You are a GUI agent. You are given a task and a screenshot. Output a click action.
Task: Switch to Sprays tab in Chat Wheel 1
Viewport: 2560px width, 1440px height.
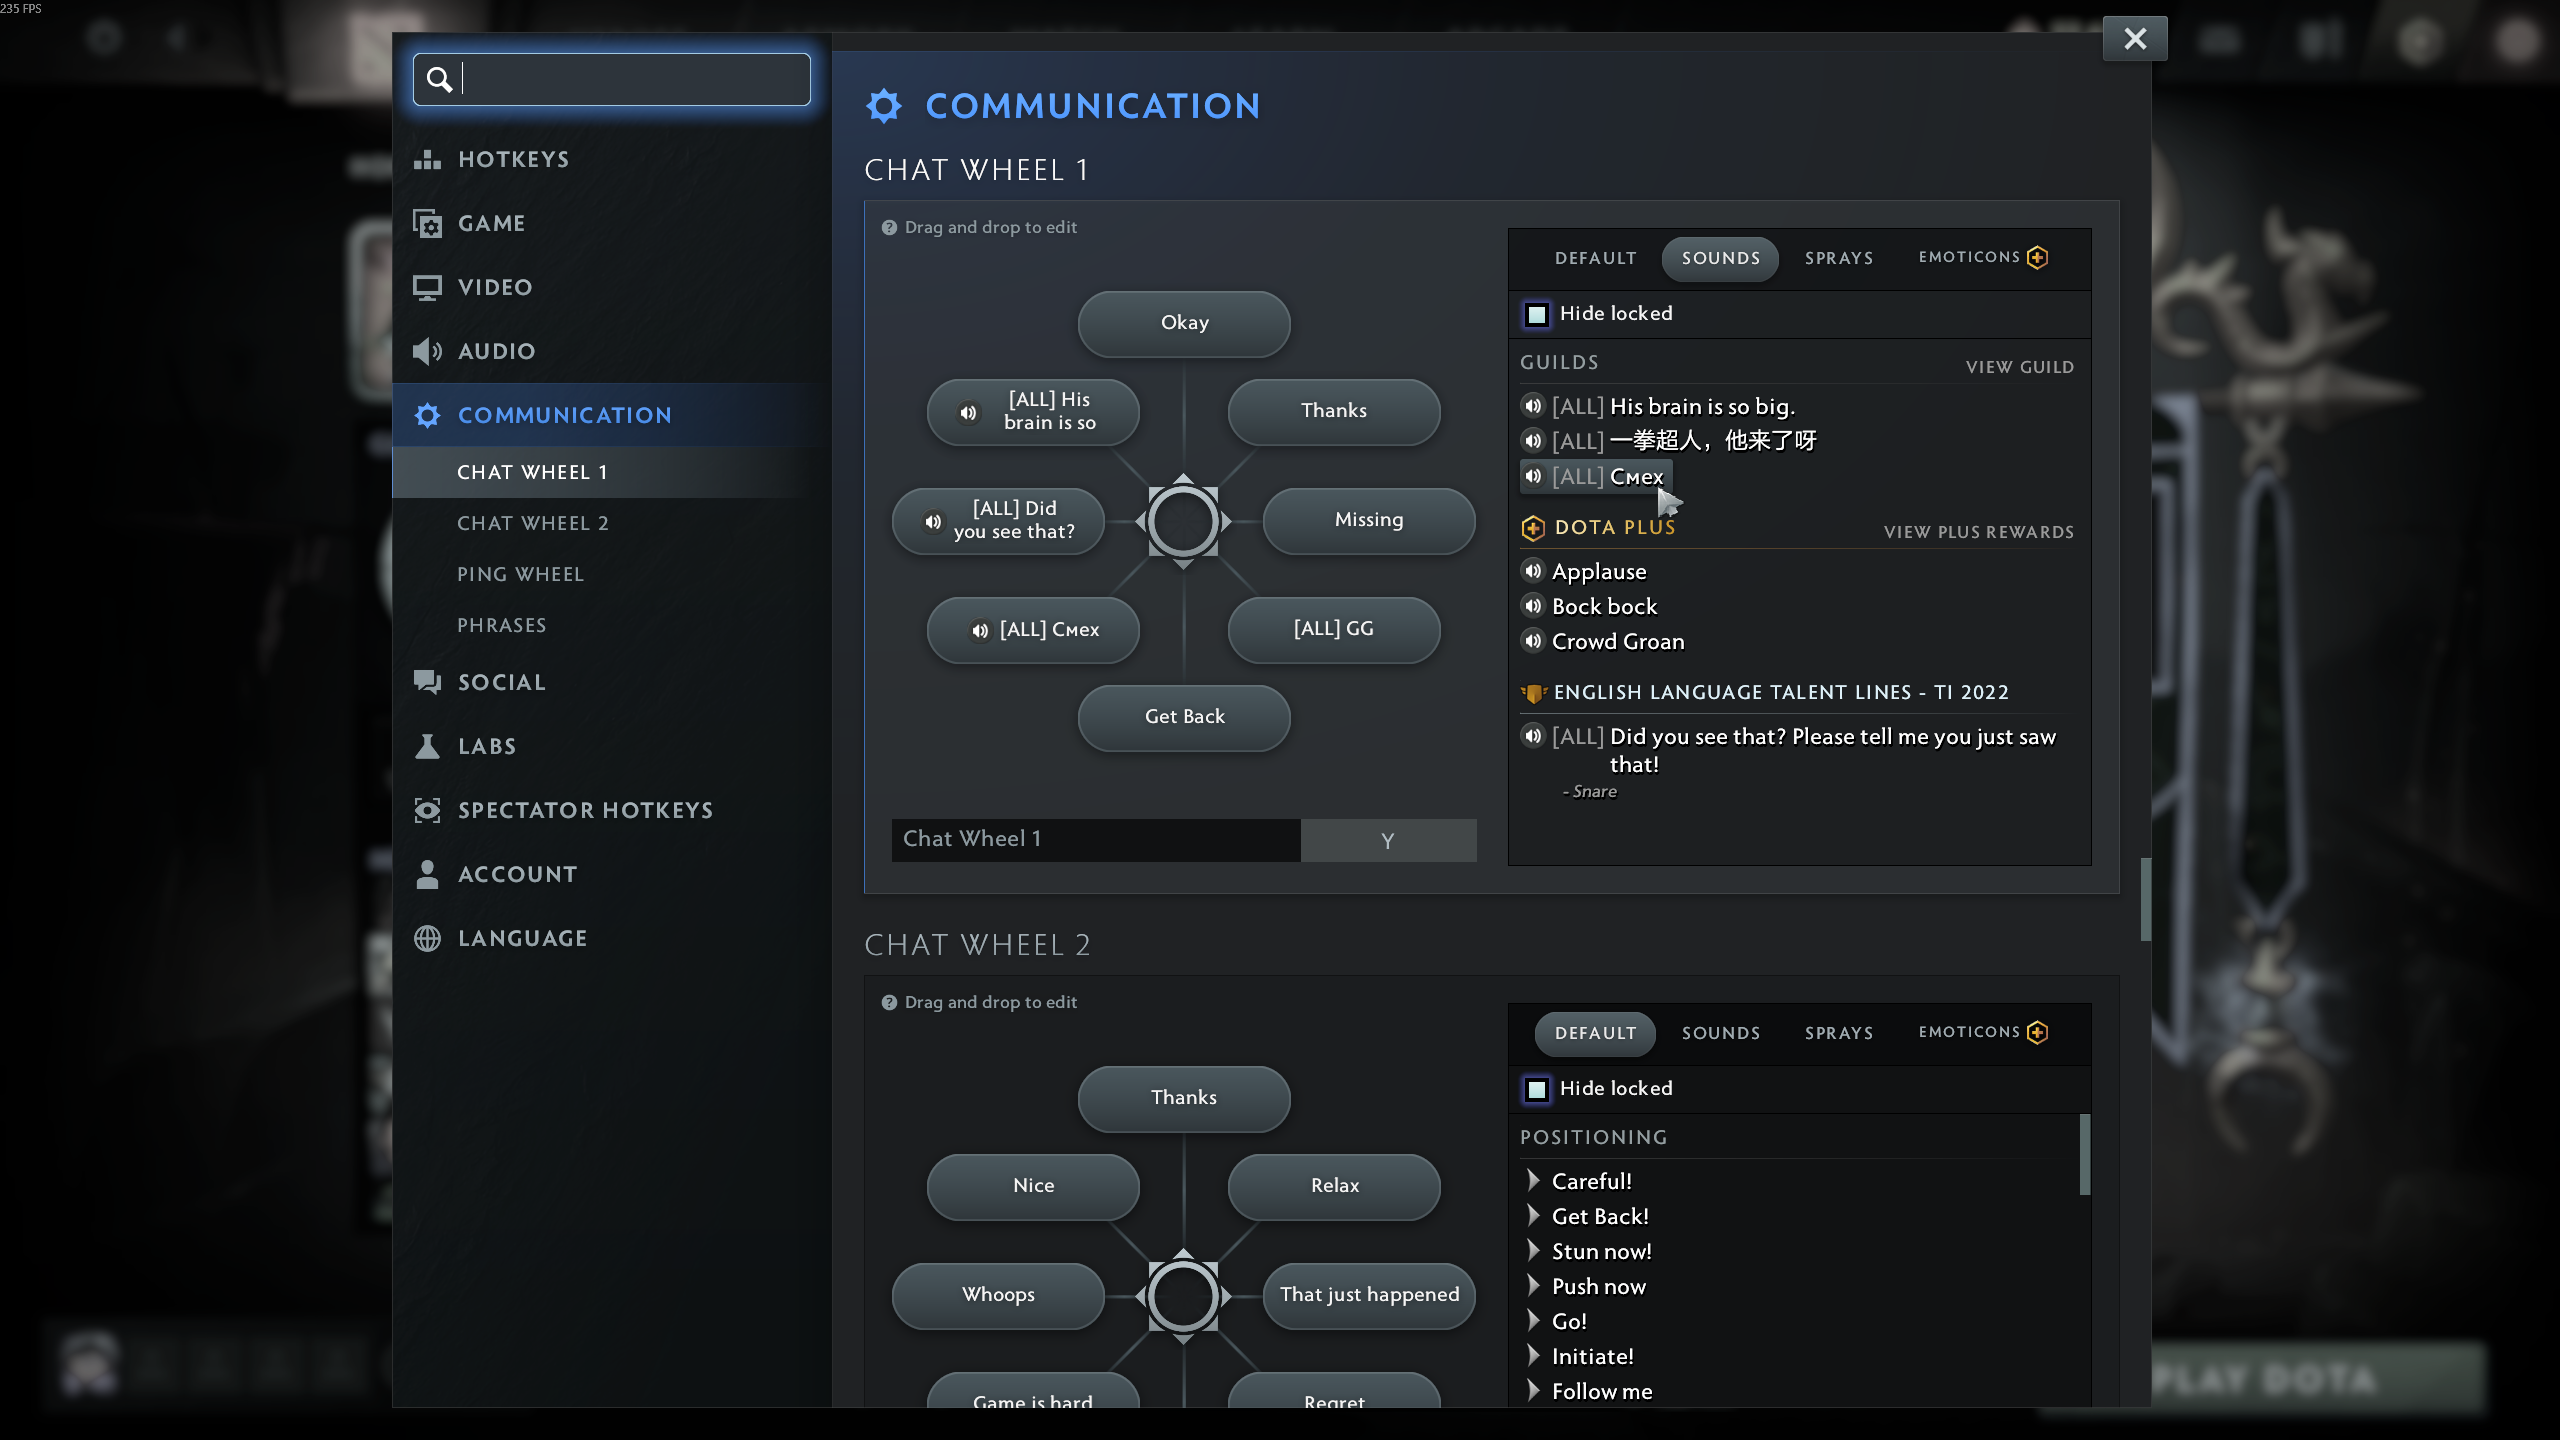[1838, 258]
